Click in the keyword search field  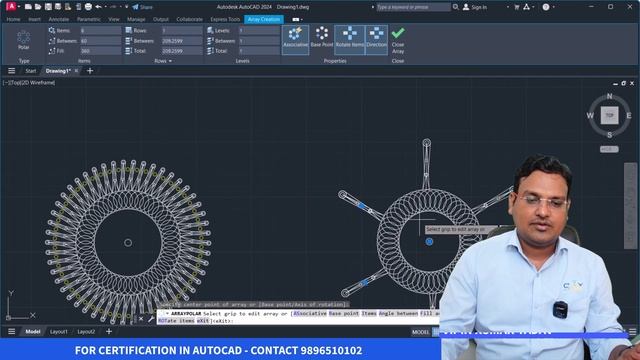coord(413,7)
